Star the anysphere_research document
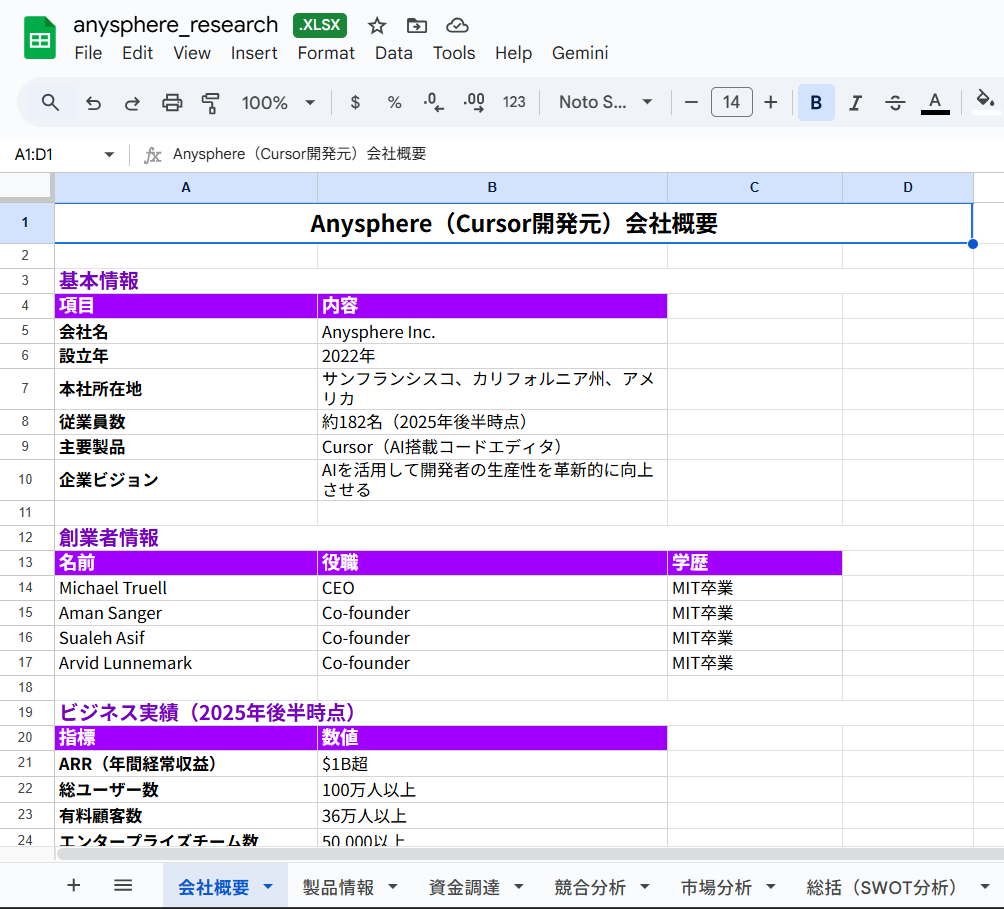 coord(377,26)
